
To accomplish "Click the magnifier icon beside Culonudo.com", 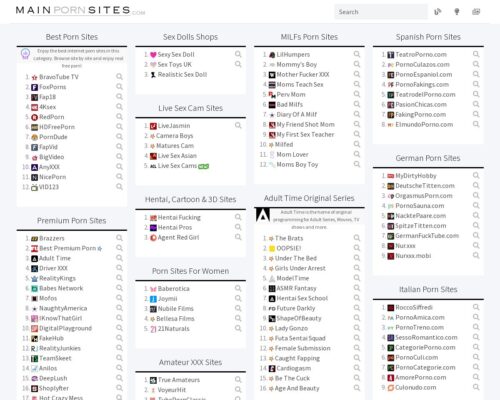I will pyautogui.click(x=476, y=387).
